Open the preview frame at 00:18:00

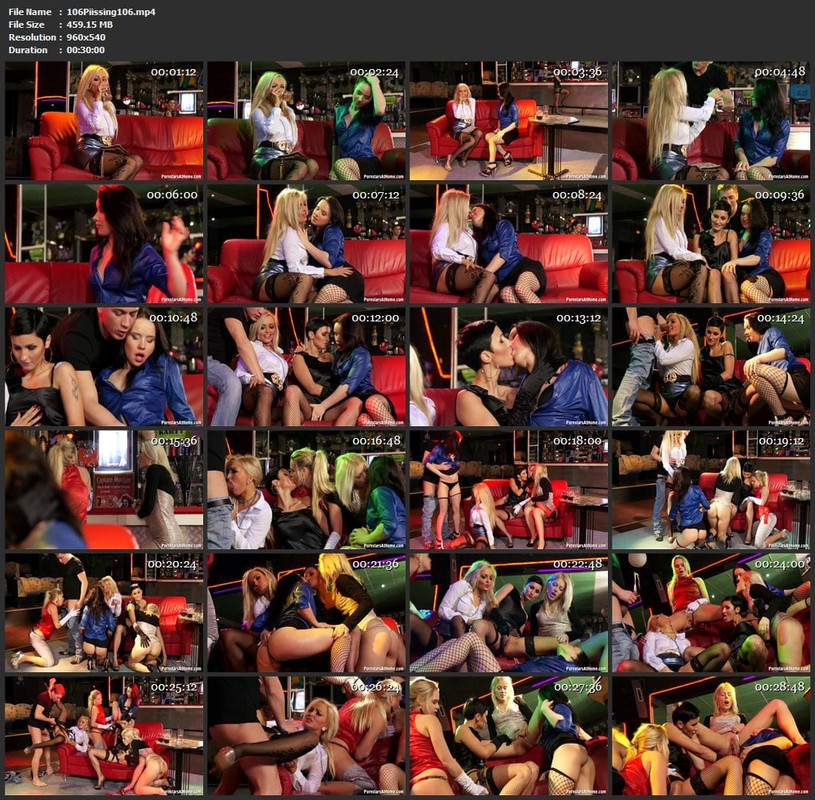click(x=509, y=490)
